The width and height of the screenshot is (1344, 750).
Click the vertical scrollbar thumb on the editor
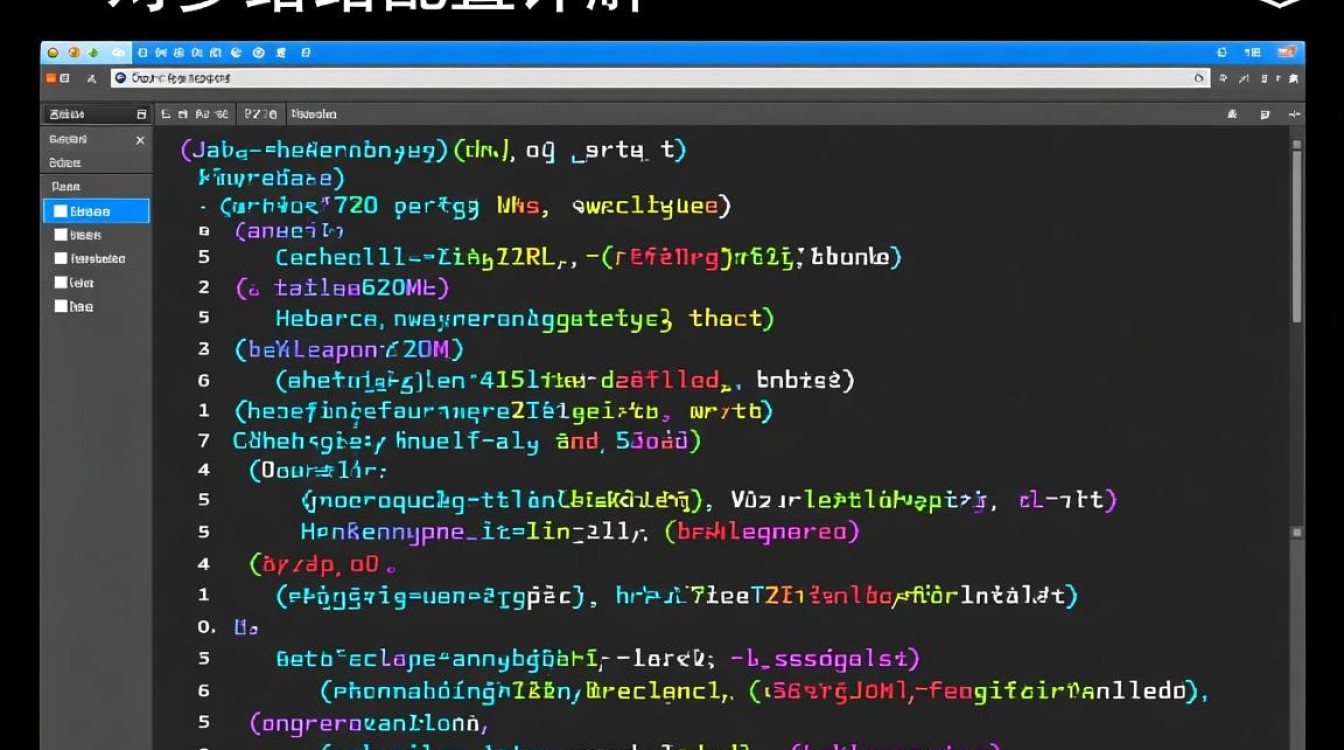point(1297,235)
